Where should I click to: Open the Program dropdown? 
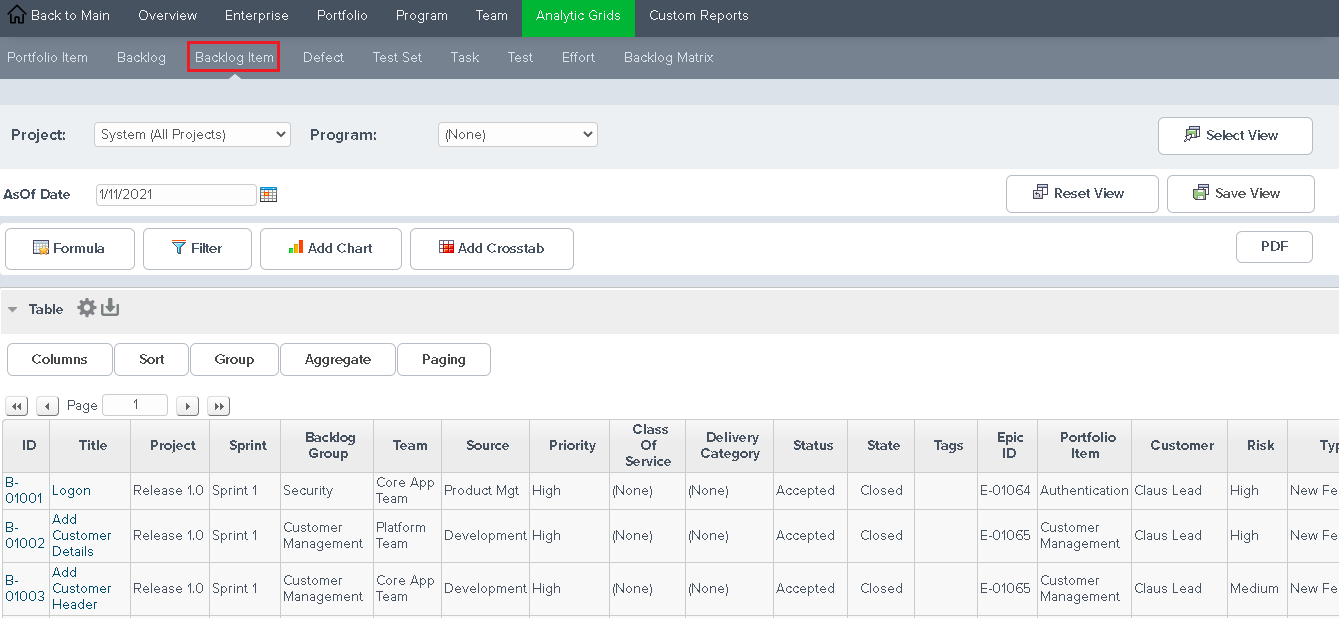pos(517,134)
